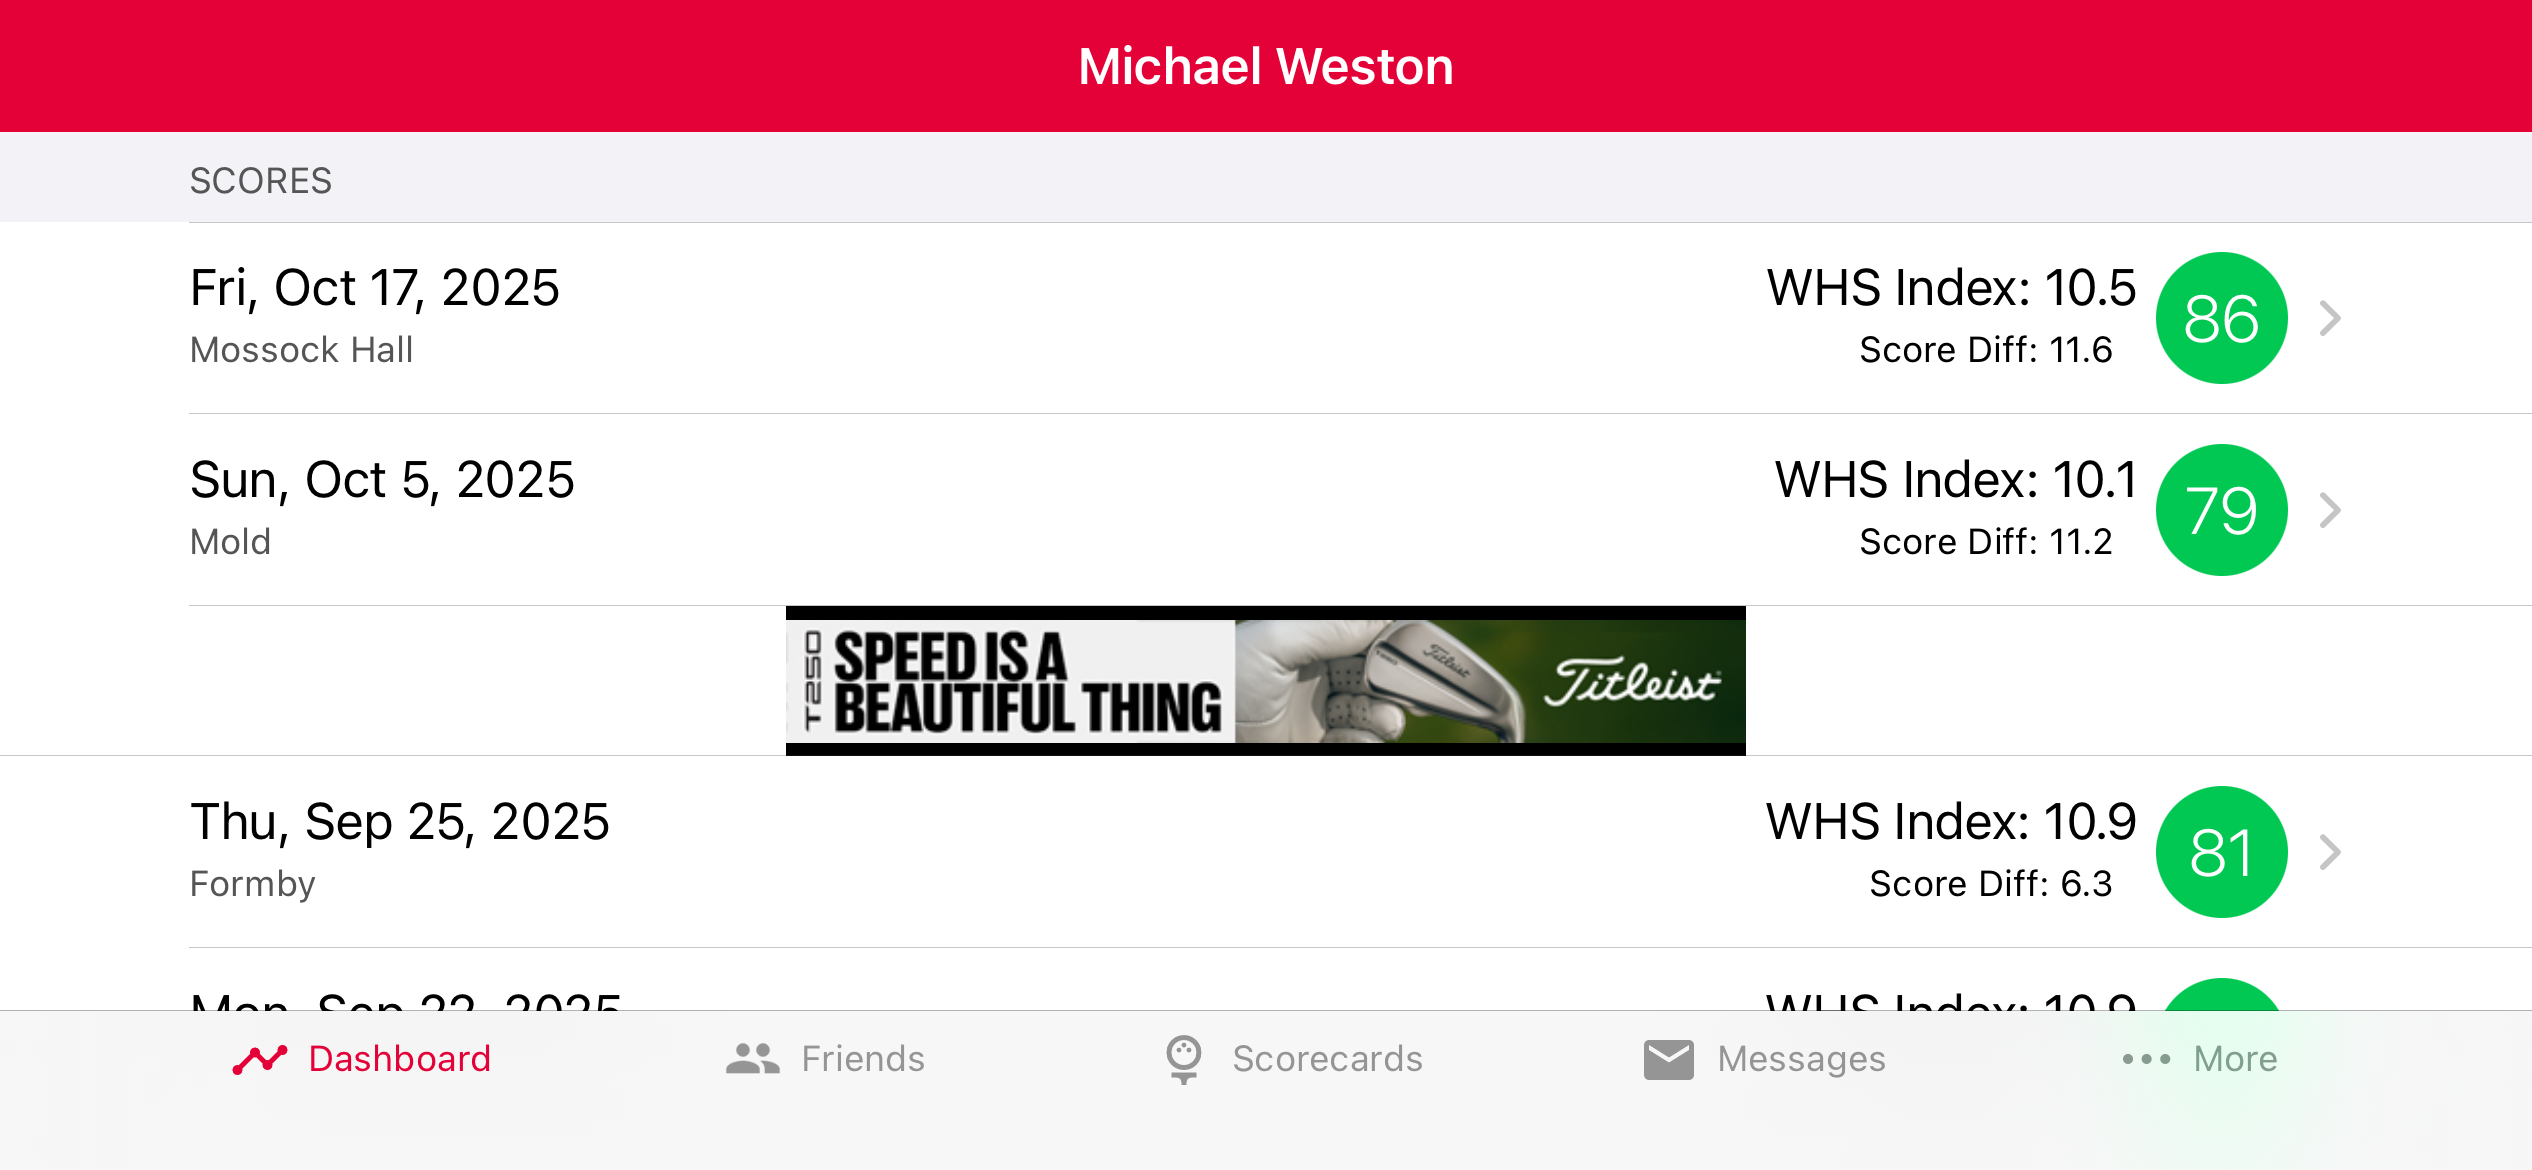Viewport: 2532px width, 1170px height.
Task: Select the Mossock Hall course name
Action: point(301,350)
